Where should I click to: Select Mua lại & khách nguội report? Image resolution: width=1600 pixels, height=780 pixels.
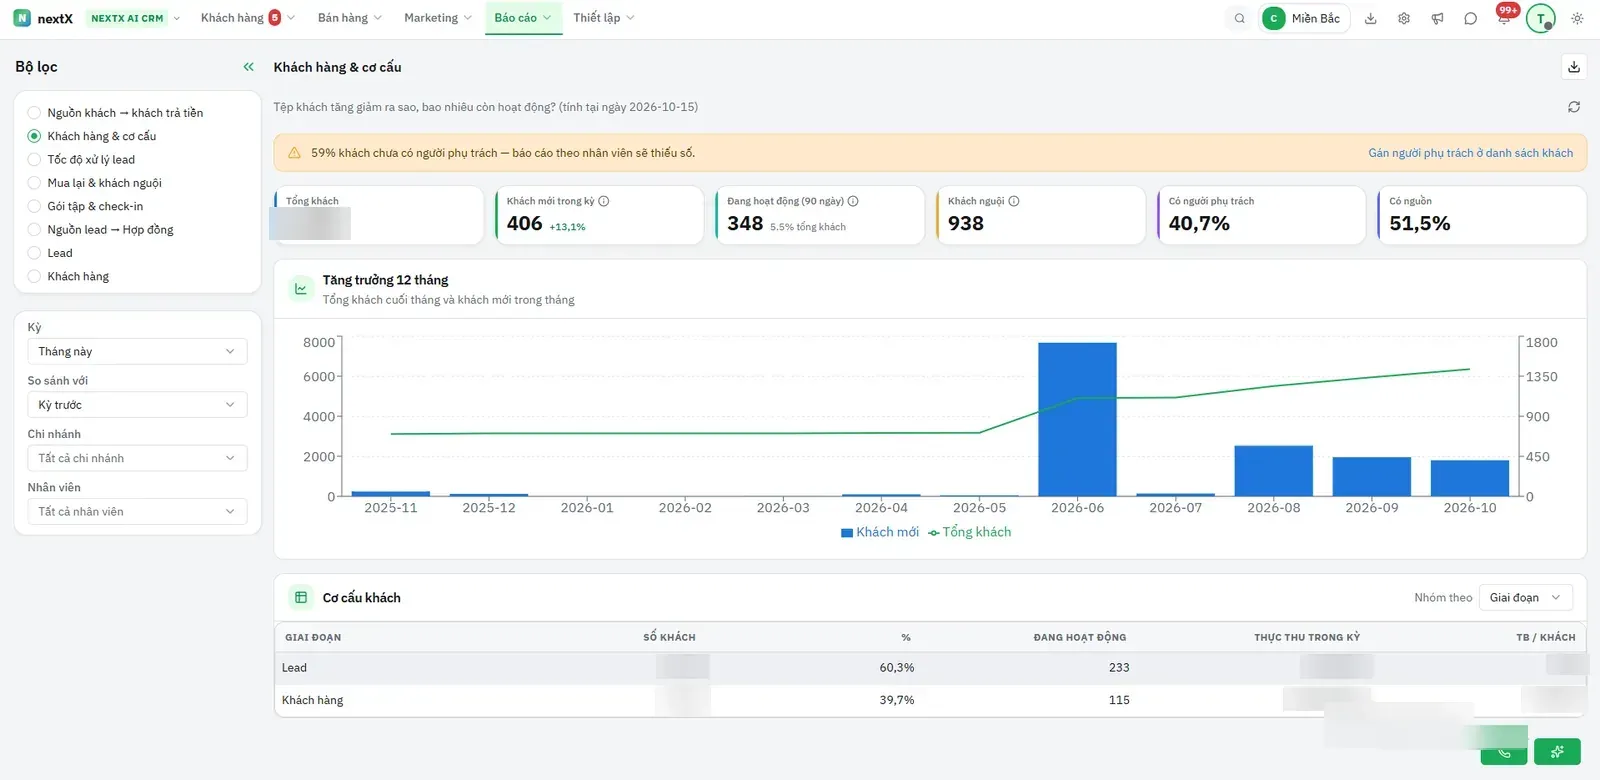(95, 183)
